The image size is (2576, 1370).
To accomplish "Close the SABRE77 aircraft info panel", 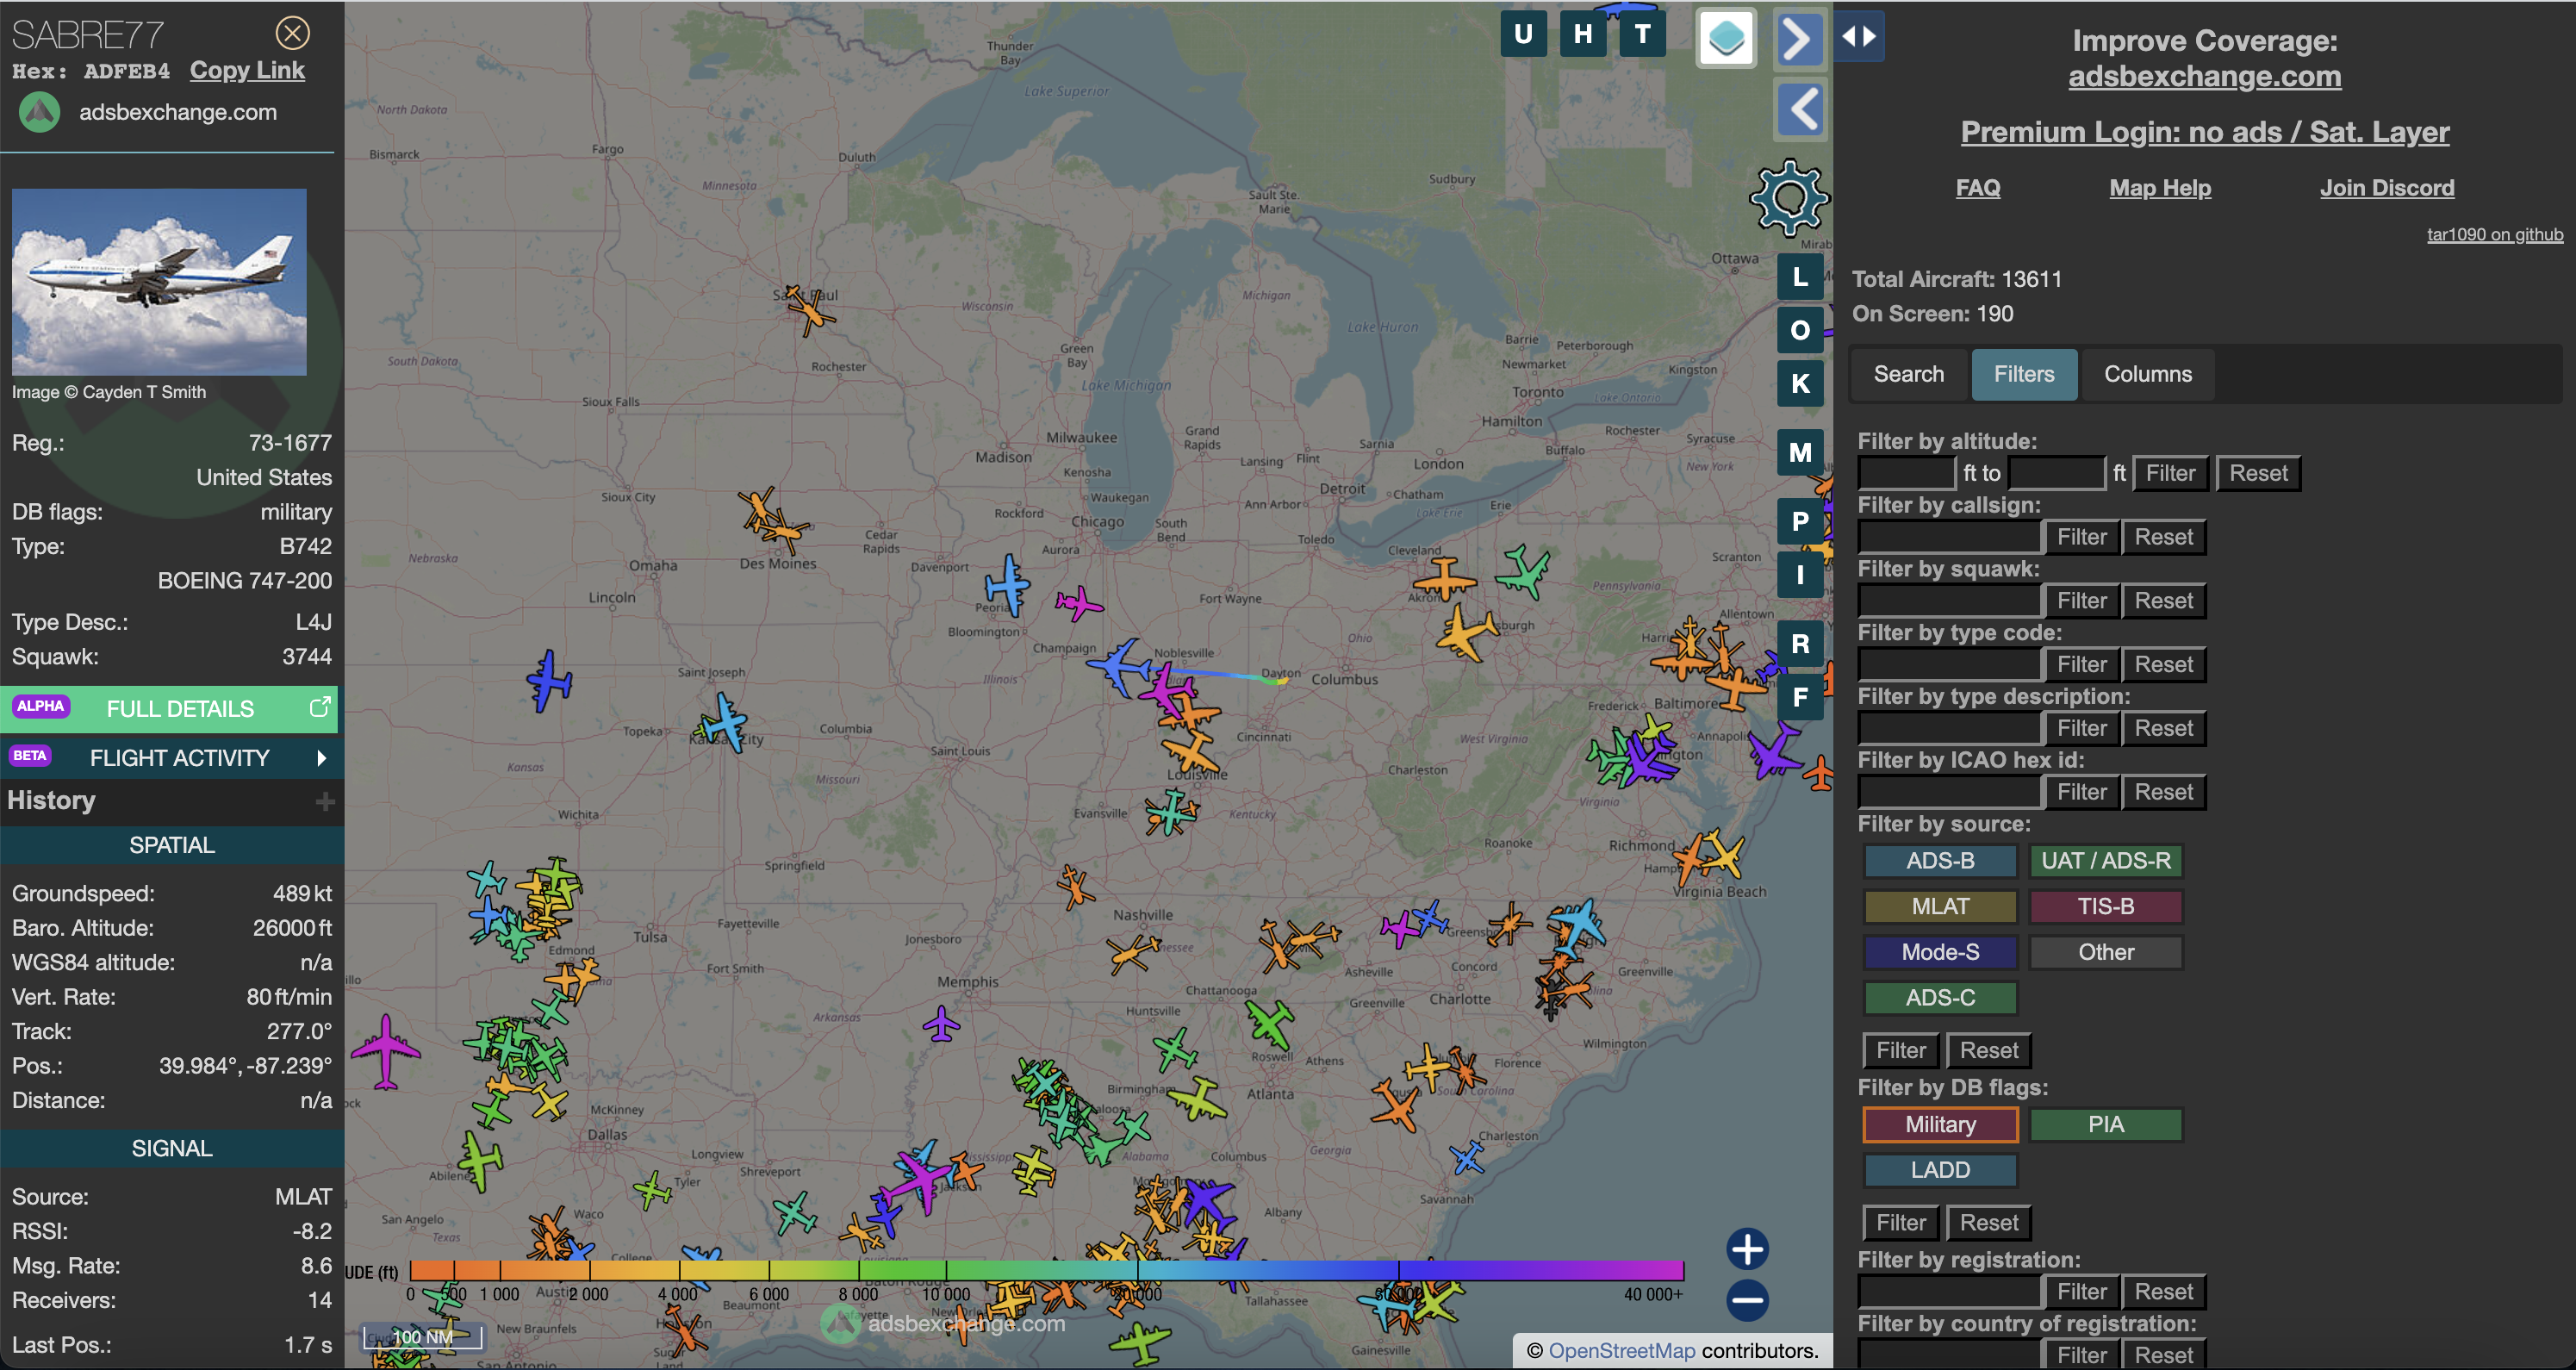I will point(292,33).
